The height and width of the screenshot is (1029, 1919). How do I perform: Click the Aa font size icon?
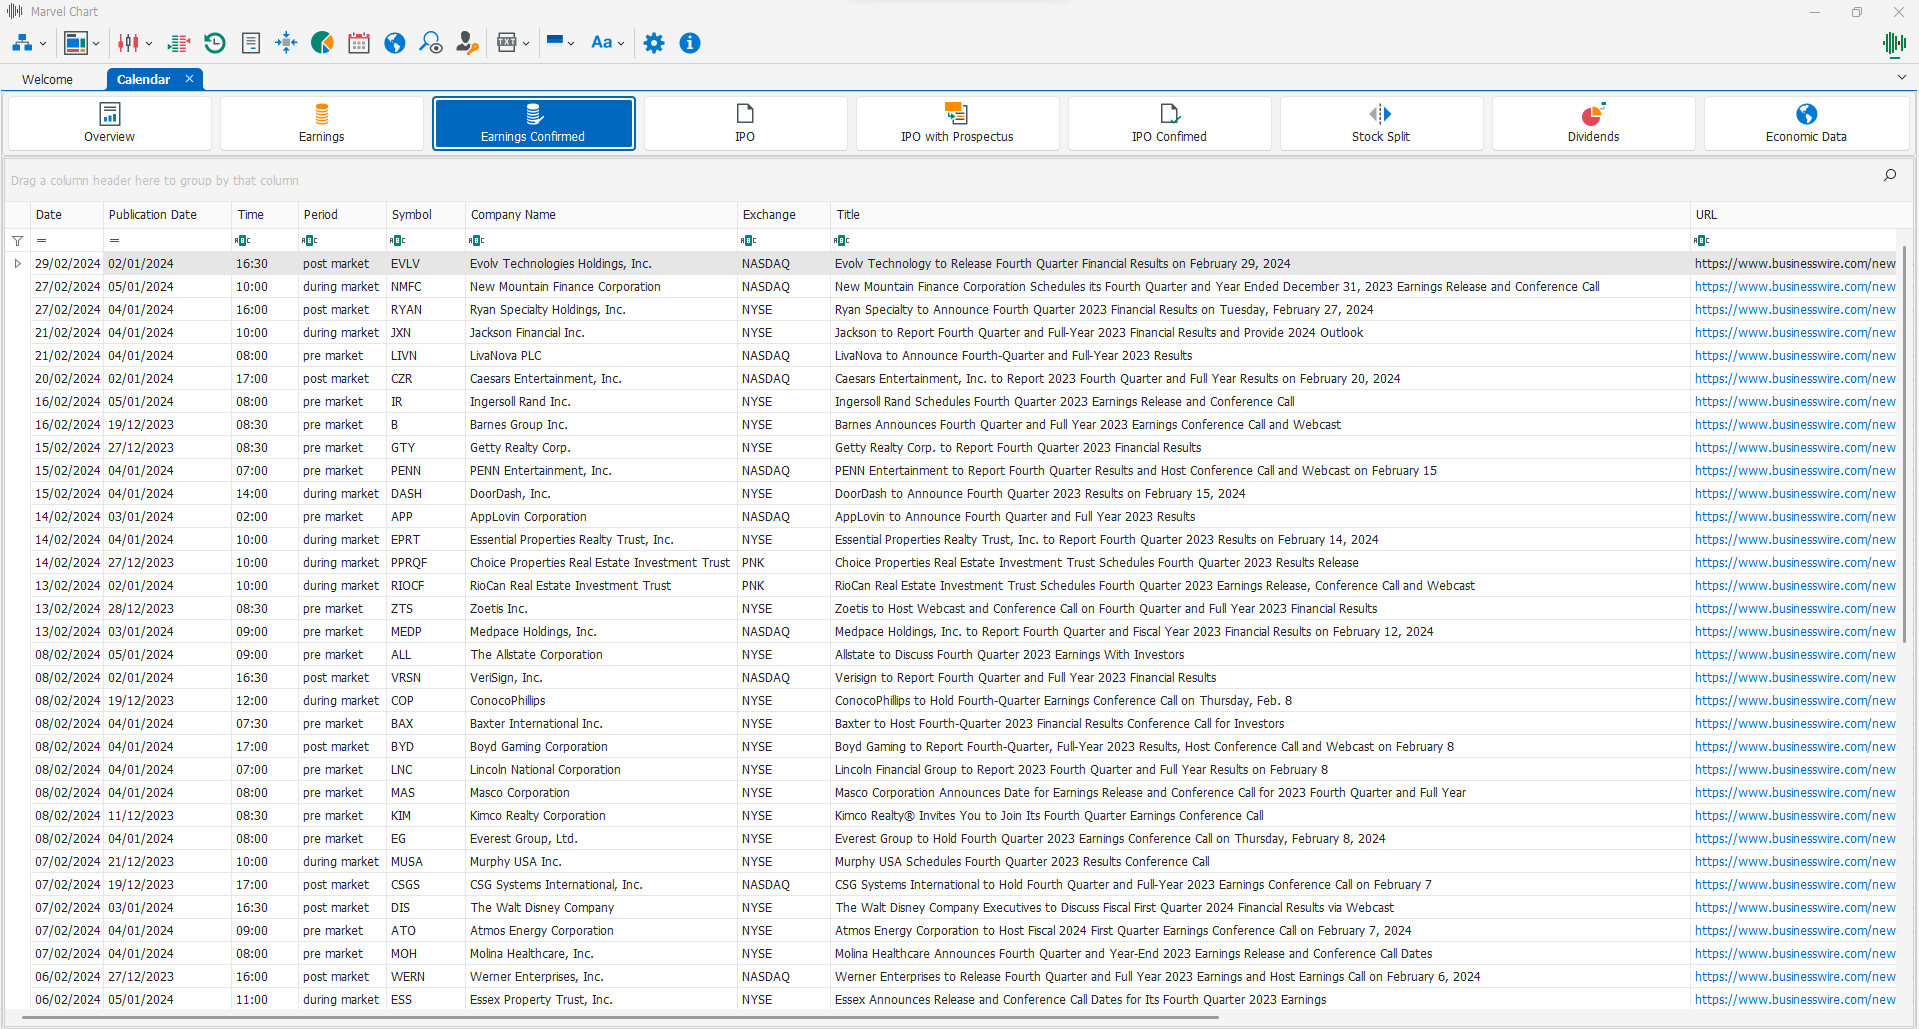tap(601, 43)
